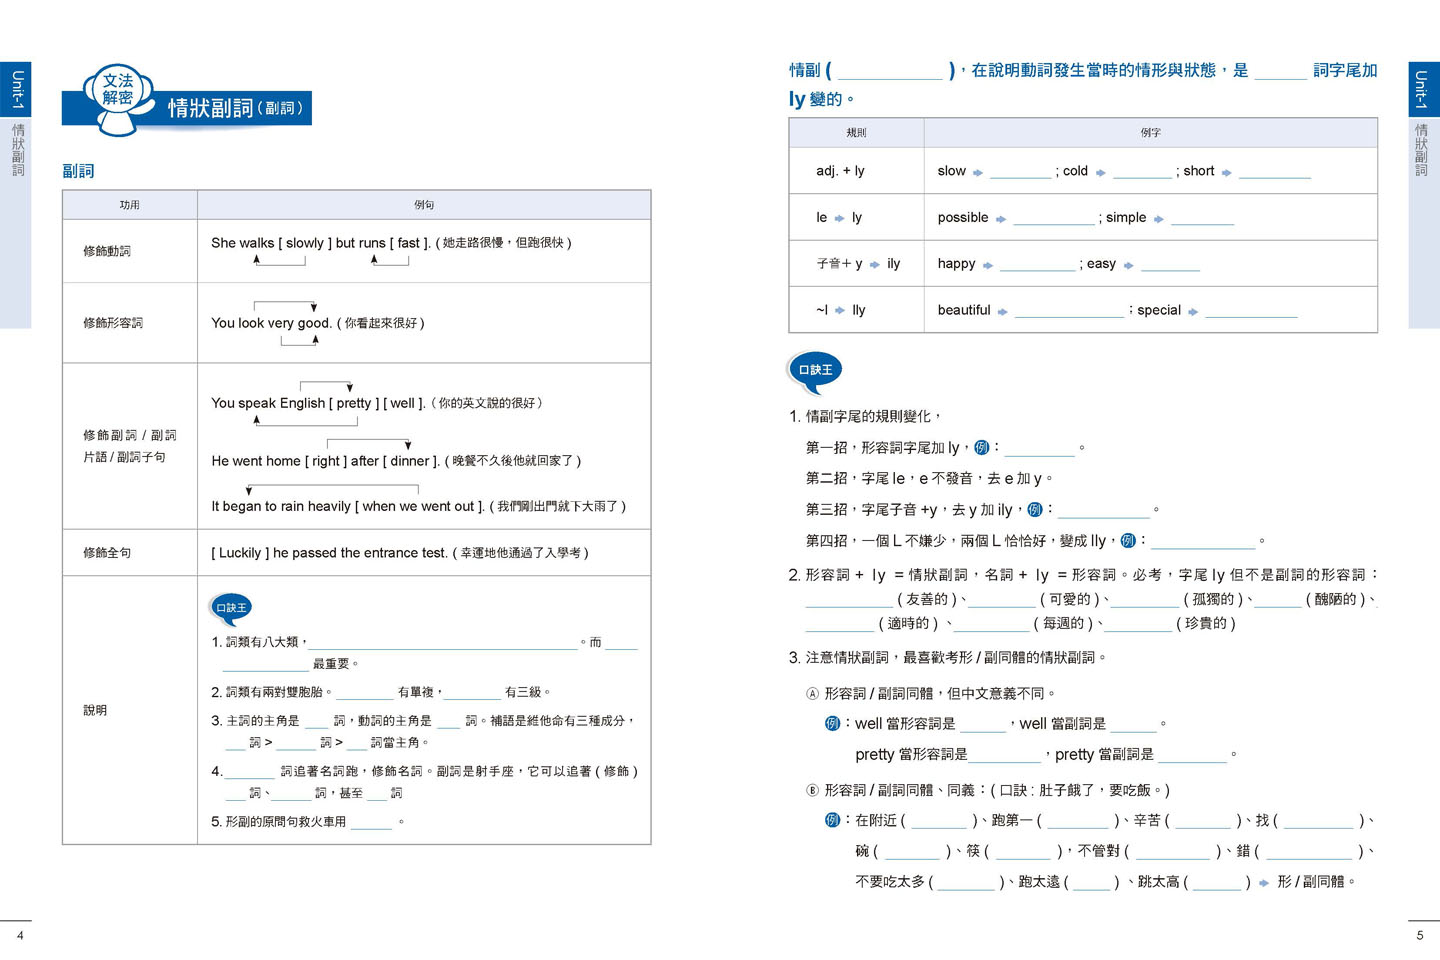Click the arrow between "le" and "ly"
Screen dimensions: 1440x960
839,218
